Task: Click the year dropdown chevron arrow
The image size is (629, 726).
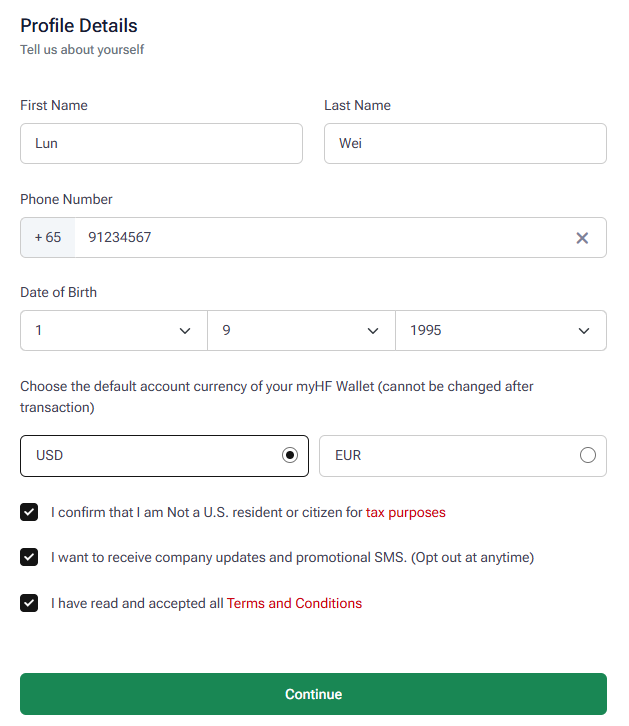Action: (584, 331)
